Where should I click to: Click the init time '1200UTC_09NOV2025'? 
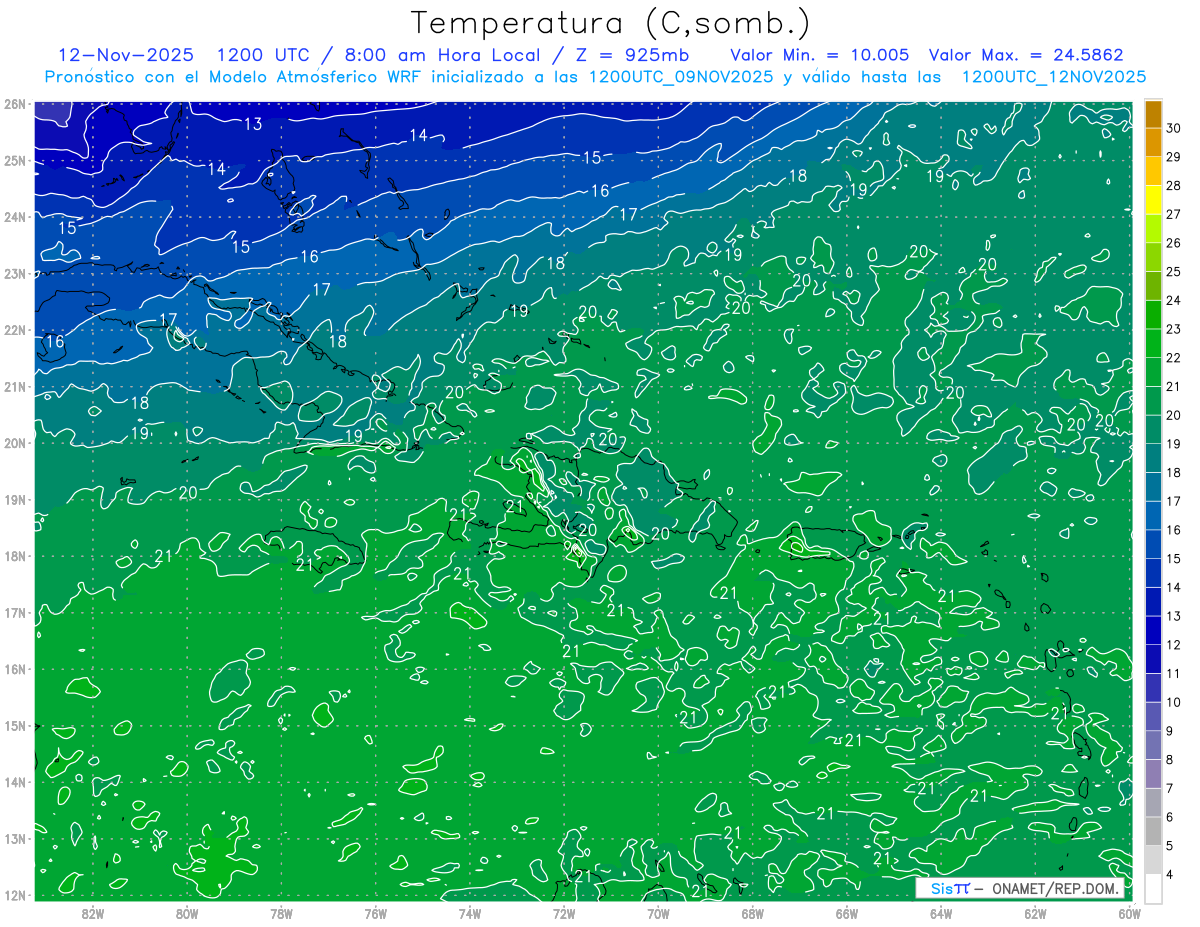pos(681,77)
